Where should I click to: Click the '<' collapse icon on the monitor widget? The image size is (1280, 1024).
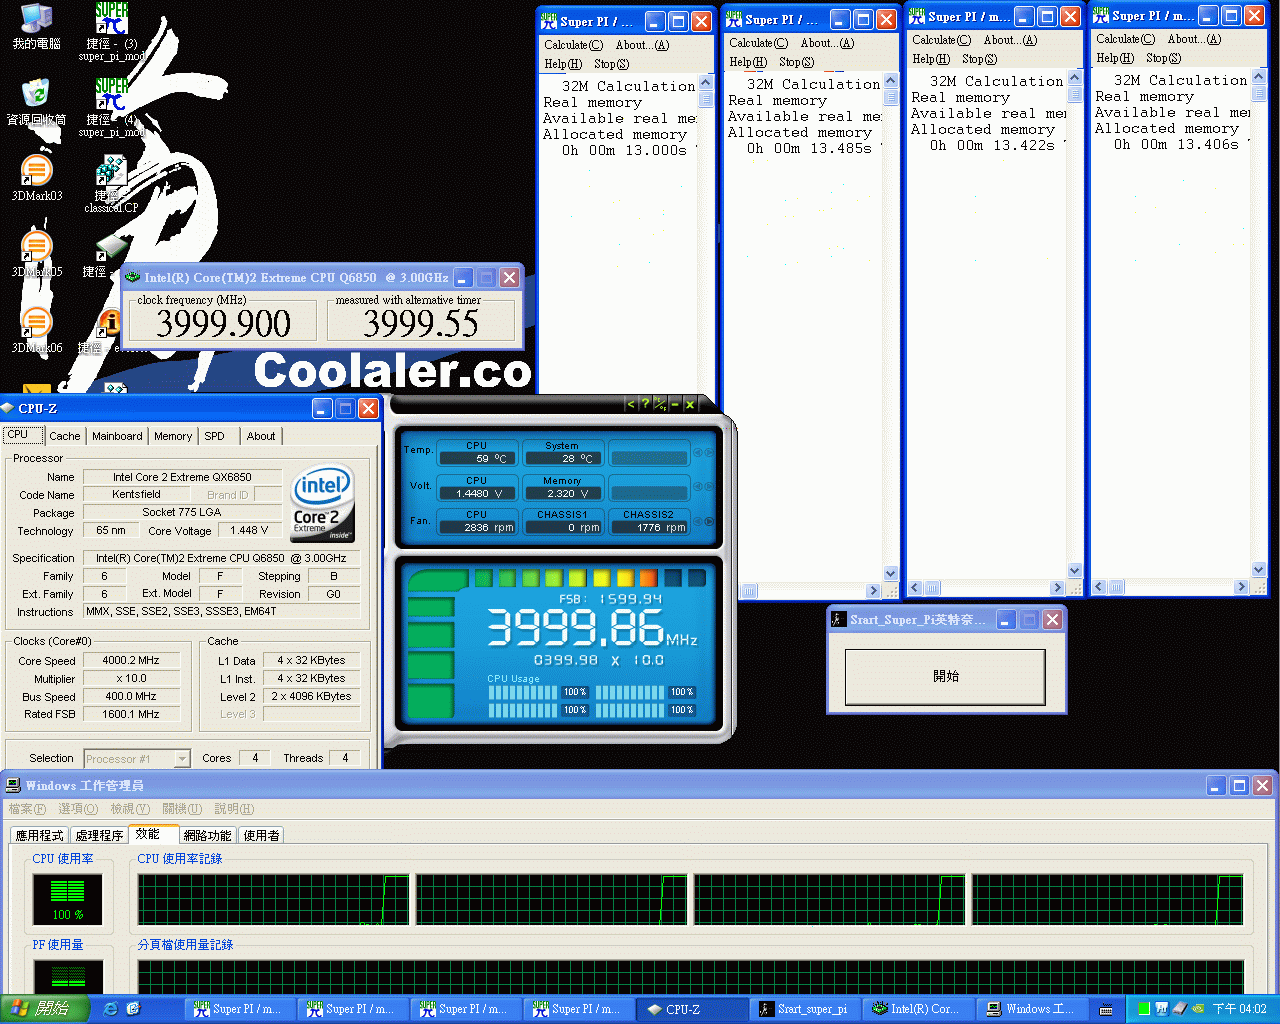coord(630,404)
